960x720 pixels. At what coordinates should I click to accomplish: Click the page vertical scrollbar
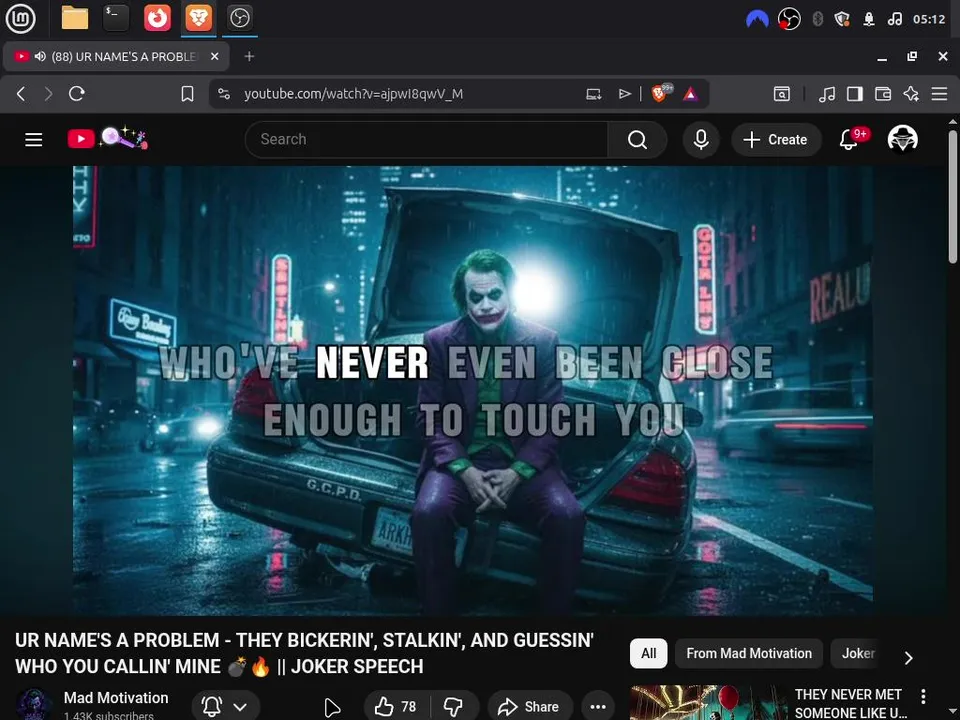(953, 196)
